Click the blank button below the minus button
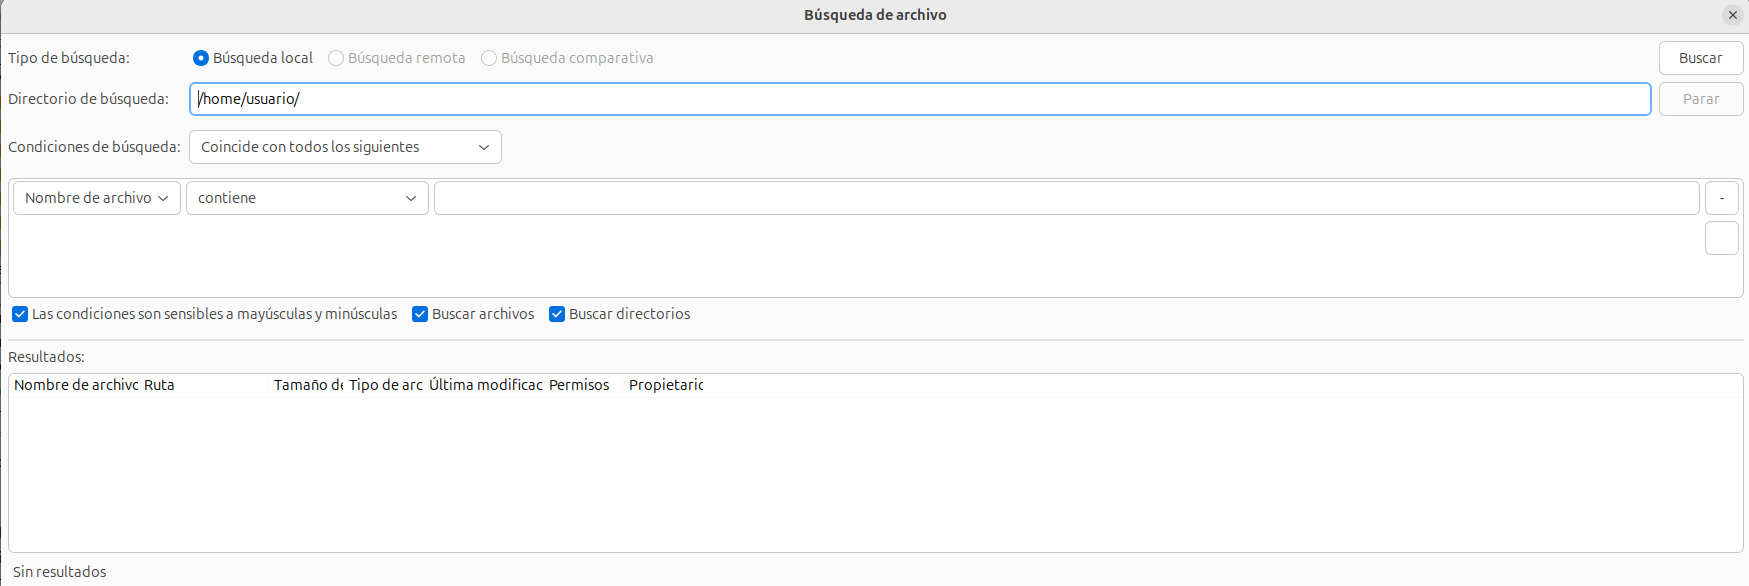Image resolution: width=1749 pixels, height=586 pixels. pyautogui.click(x=1721, y=239)
